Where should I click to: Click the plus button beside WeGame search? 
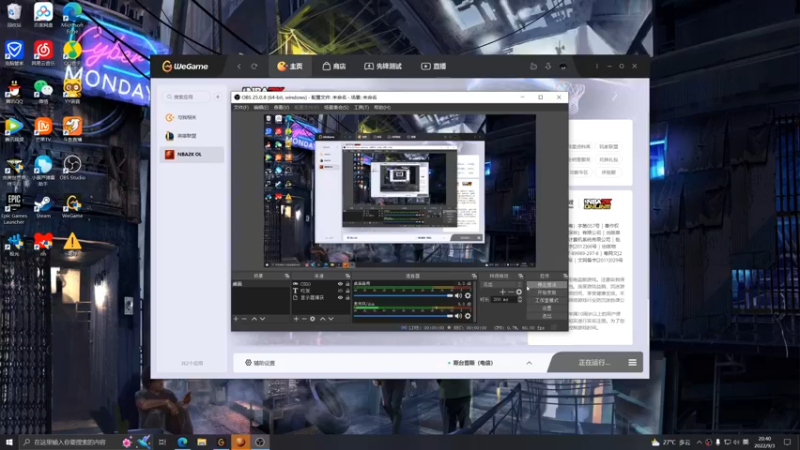coord(218,97)
